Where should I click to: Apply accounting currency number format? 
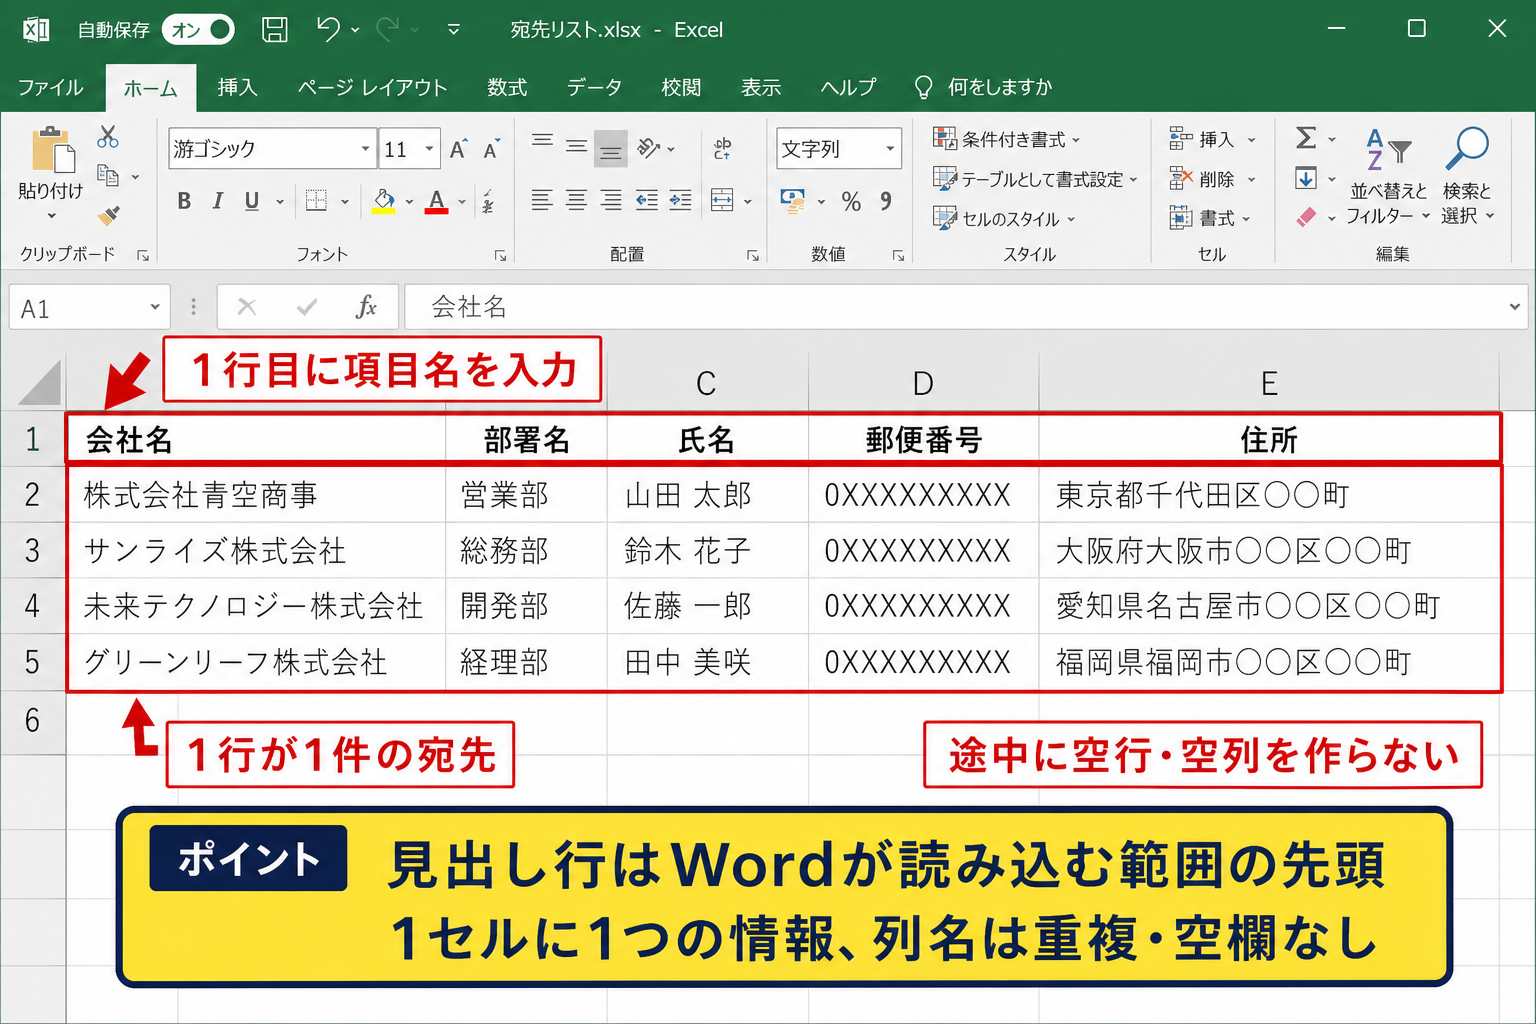pyautogui.click(x=793, y=201)
